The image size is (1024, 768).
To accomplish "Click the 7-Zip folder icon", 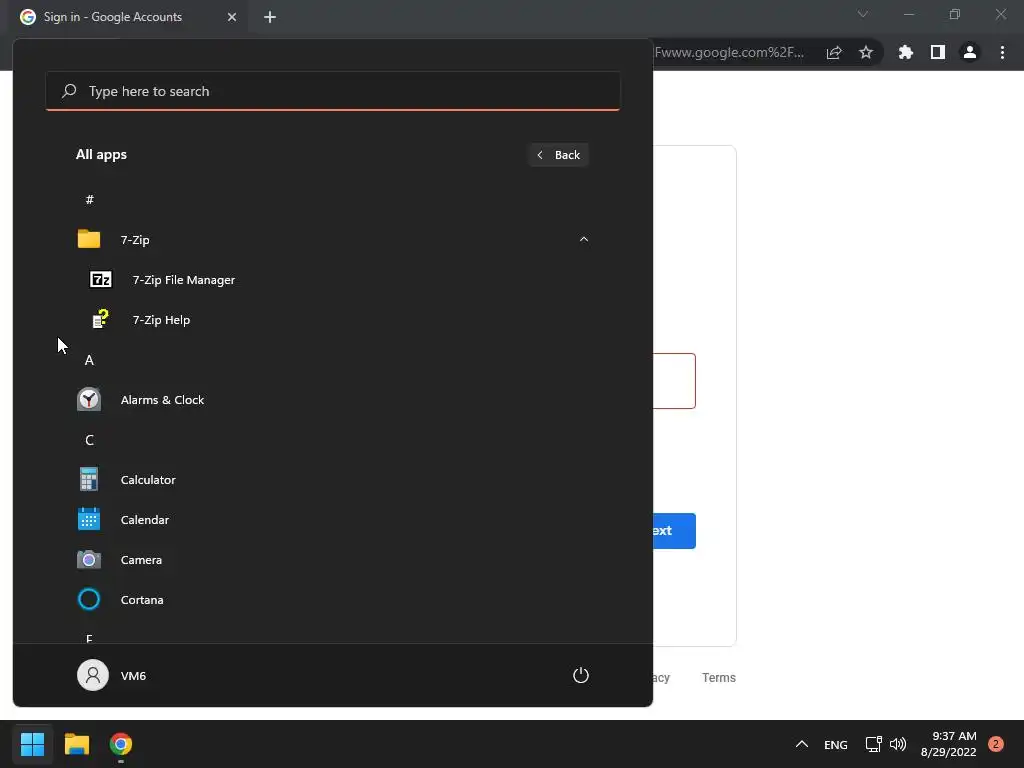I will 89,239.
